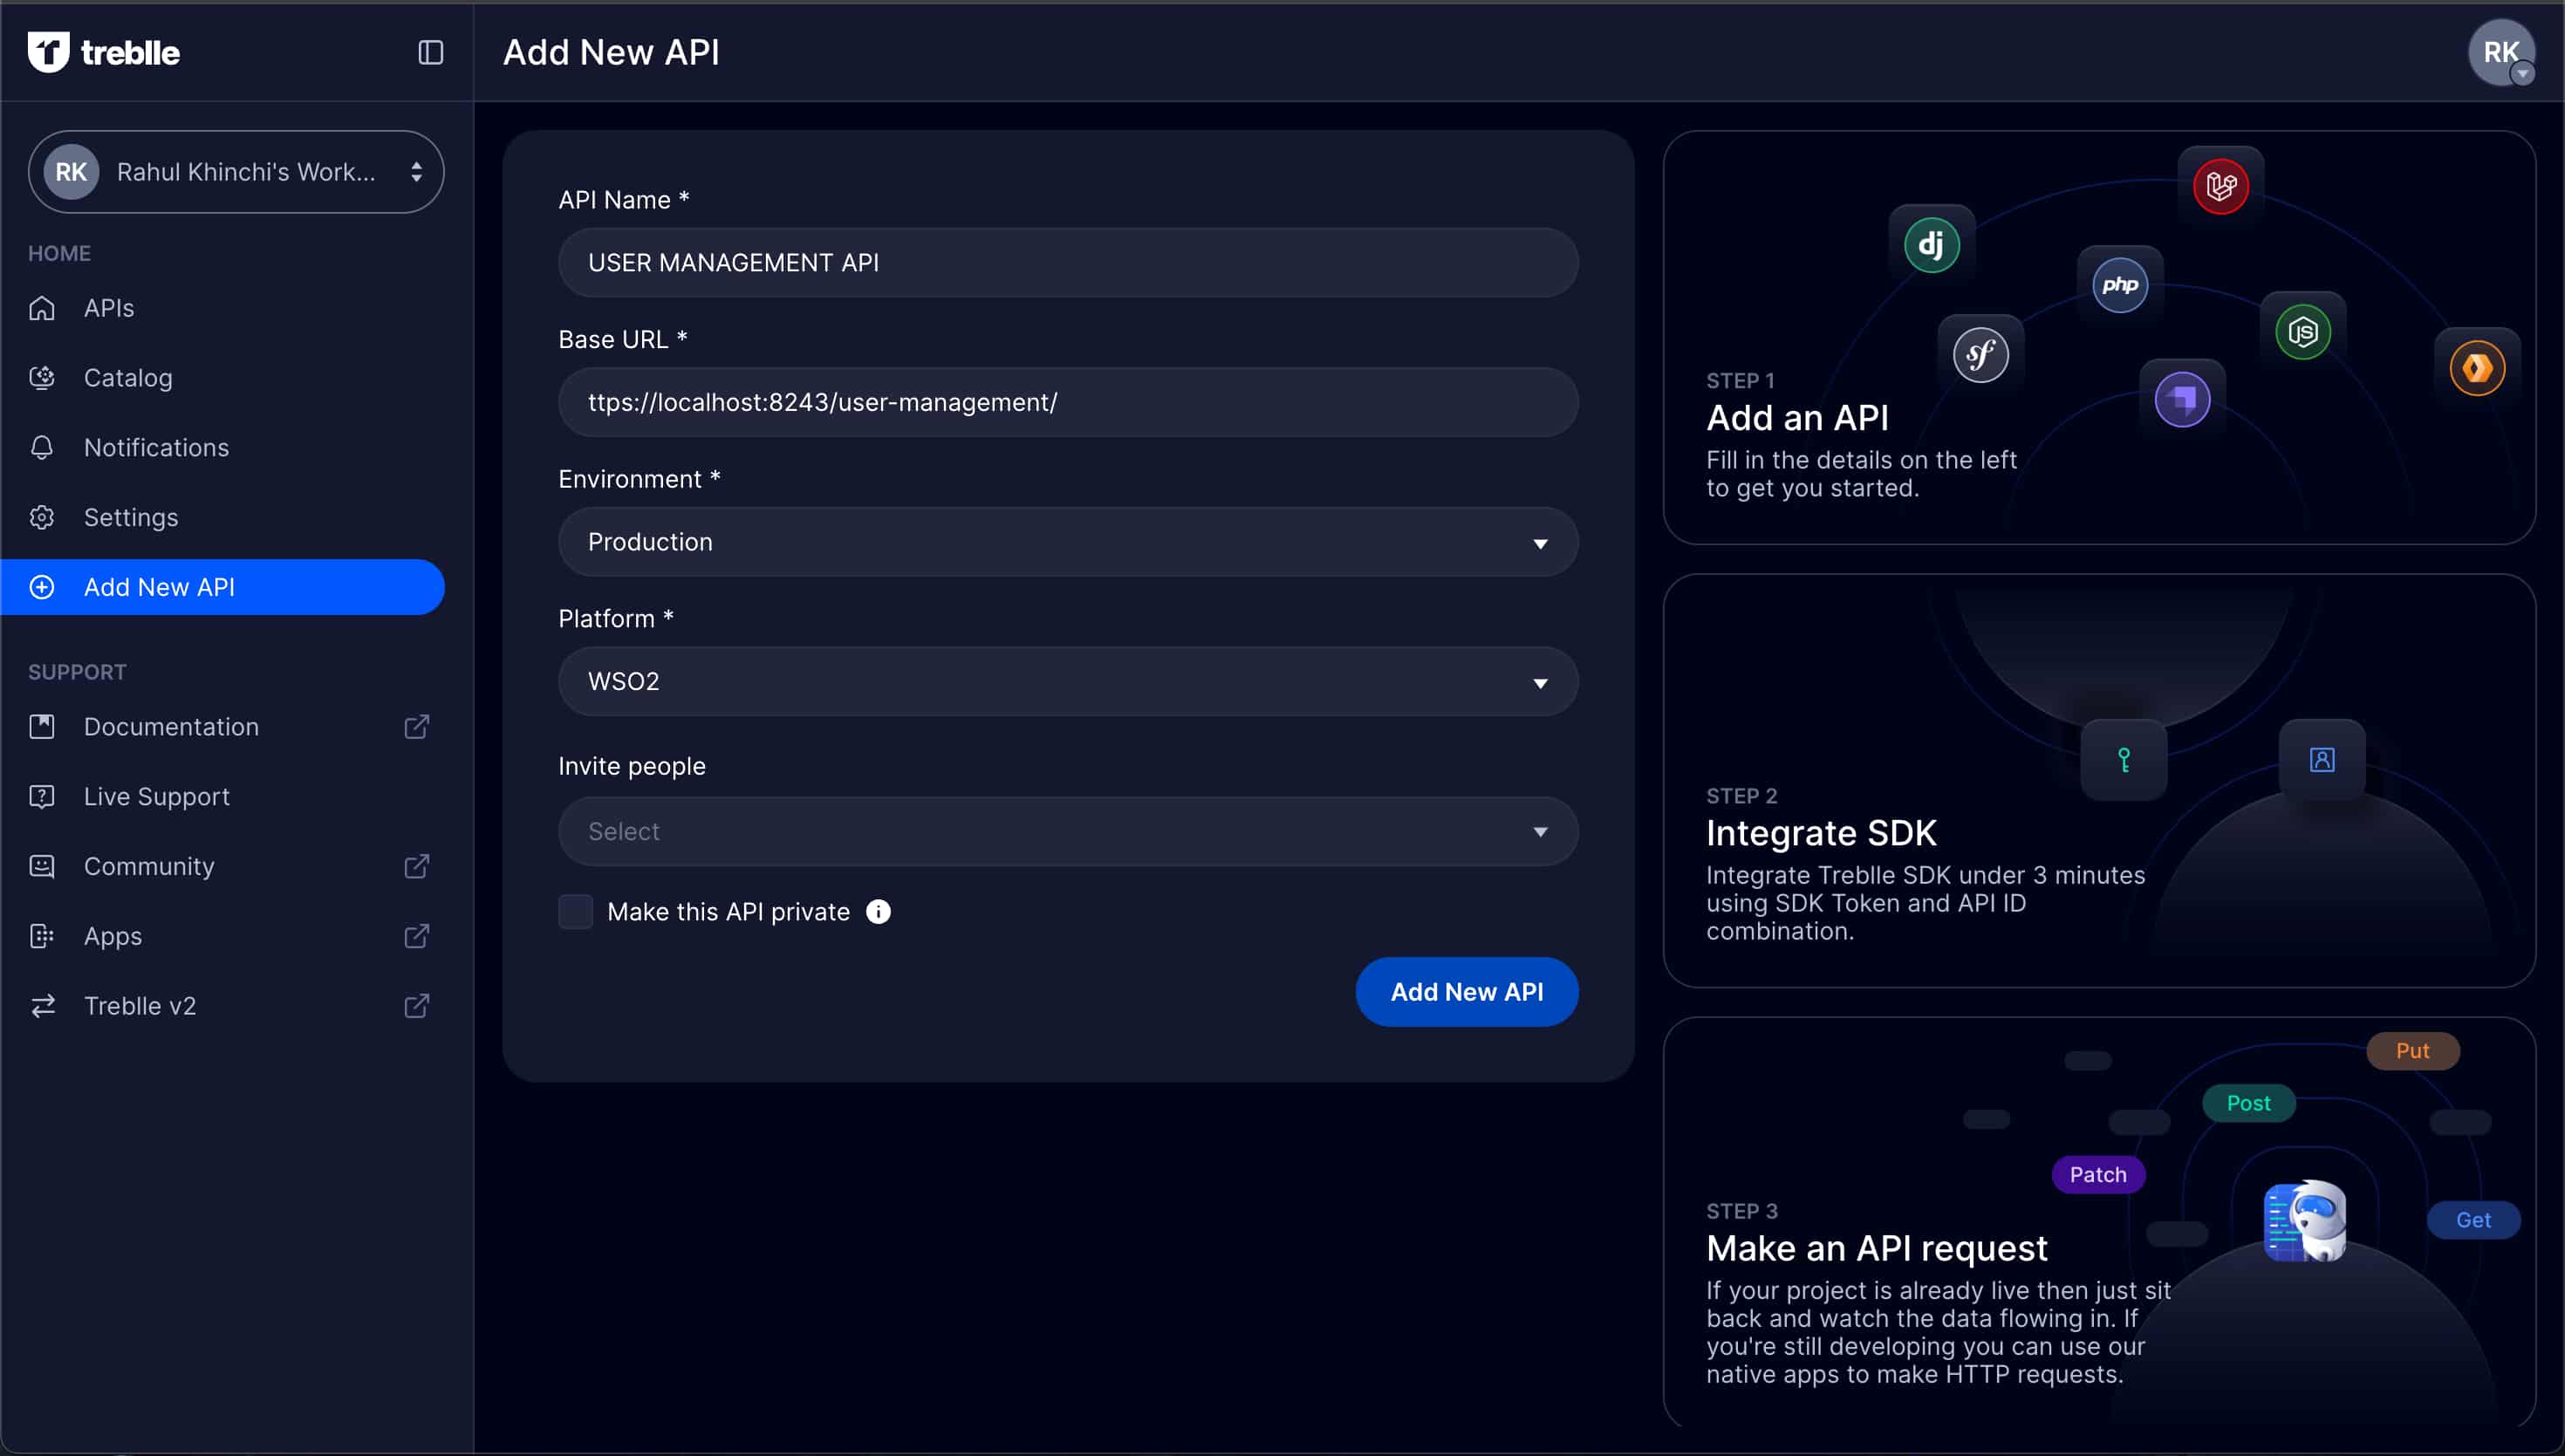The image size is (2565, 1456).
Task: Click the Catalog icon
Action: tap(42, 378)
